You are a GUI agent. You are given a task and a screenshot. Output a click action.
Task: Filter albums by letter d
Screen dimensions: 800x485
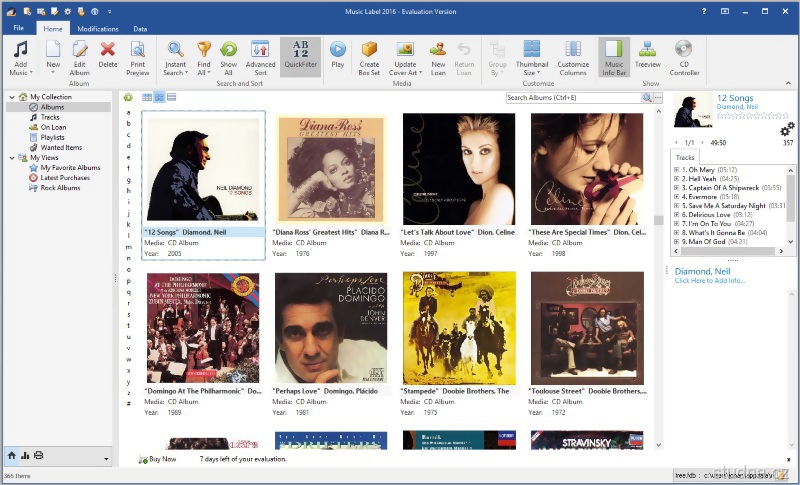coord(129,146)
